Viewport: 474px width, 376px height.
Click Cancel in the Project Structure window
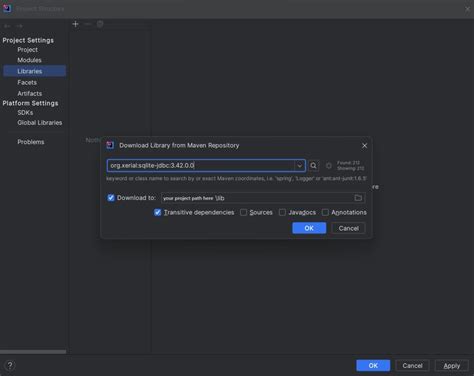pos(412,365)
